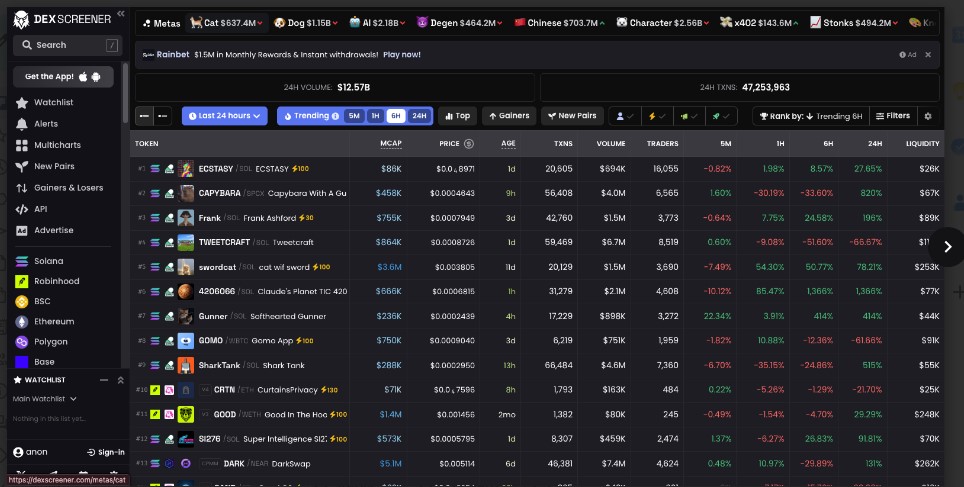
Task: Click the right arrow carousel button
Action: 947,247
